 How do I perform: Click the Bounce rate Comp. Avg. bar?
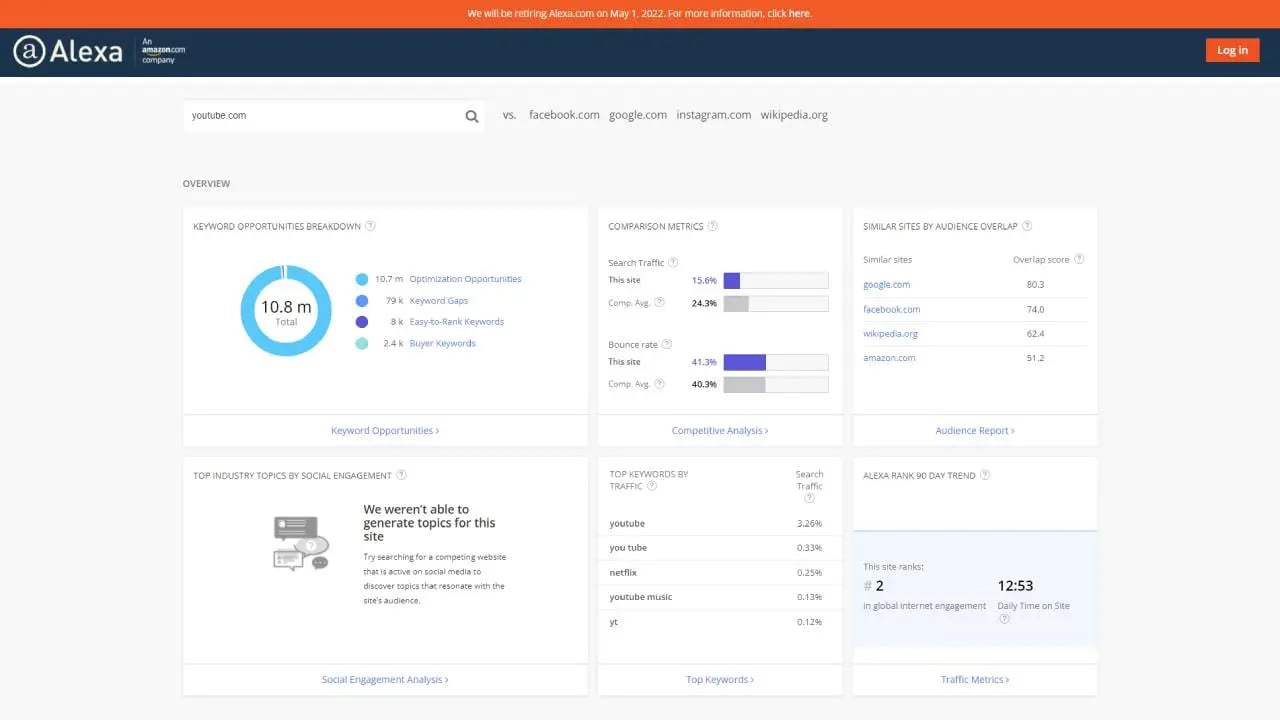(776, 384)
